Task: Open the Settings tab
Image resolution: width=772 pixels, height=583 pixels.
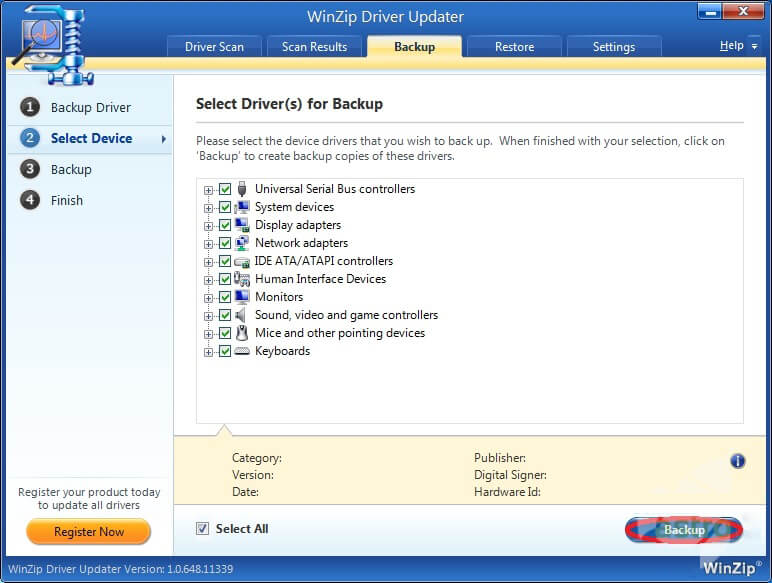Action: (614, 47)
